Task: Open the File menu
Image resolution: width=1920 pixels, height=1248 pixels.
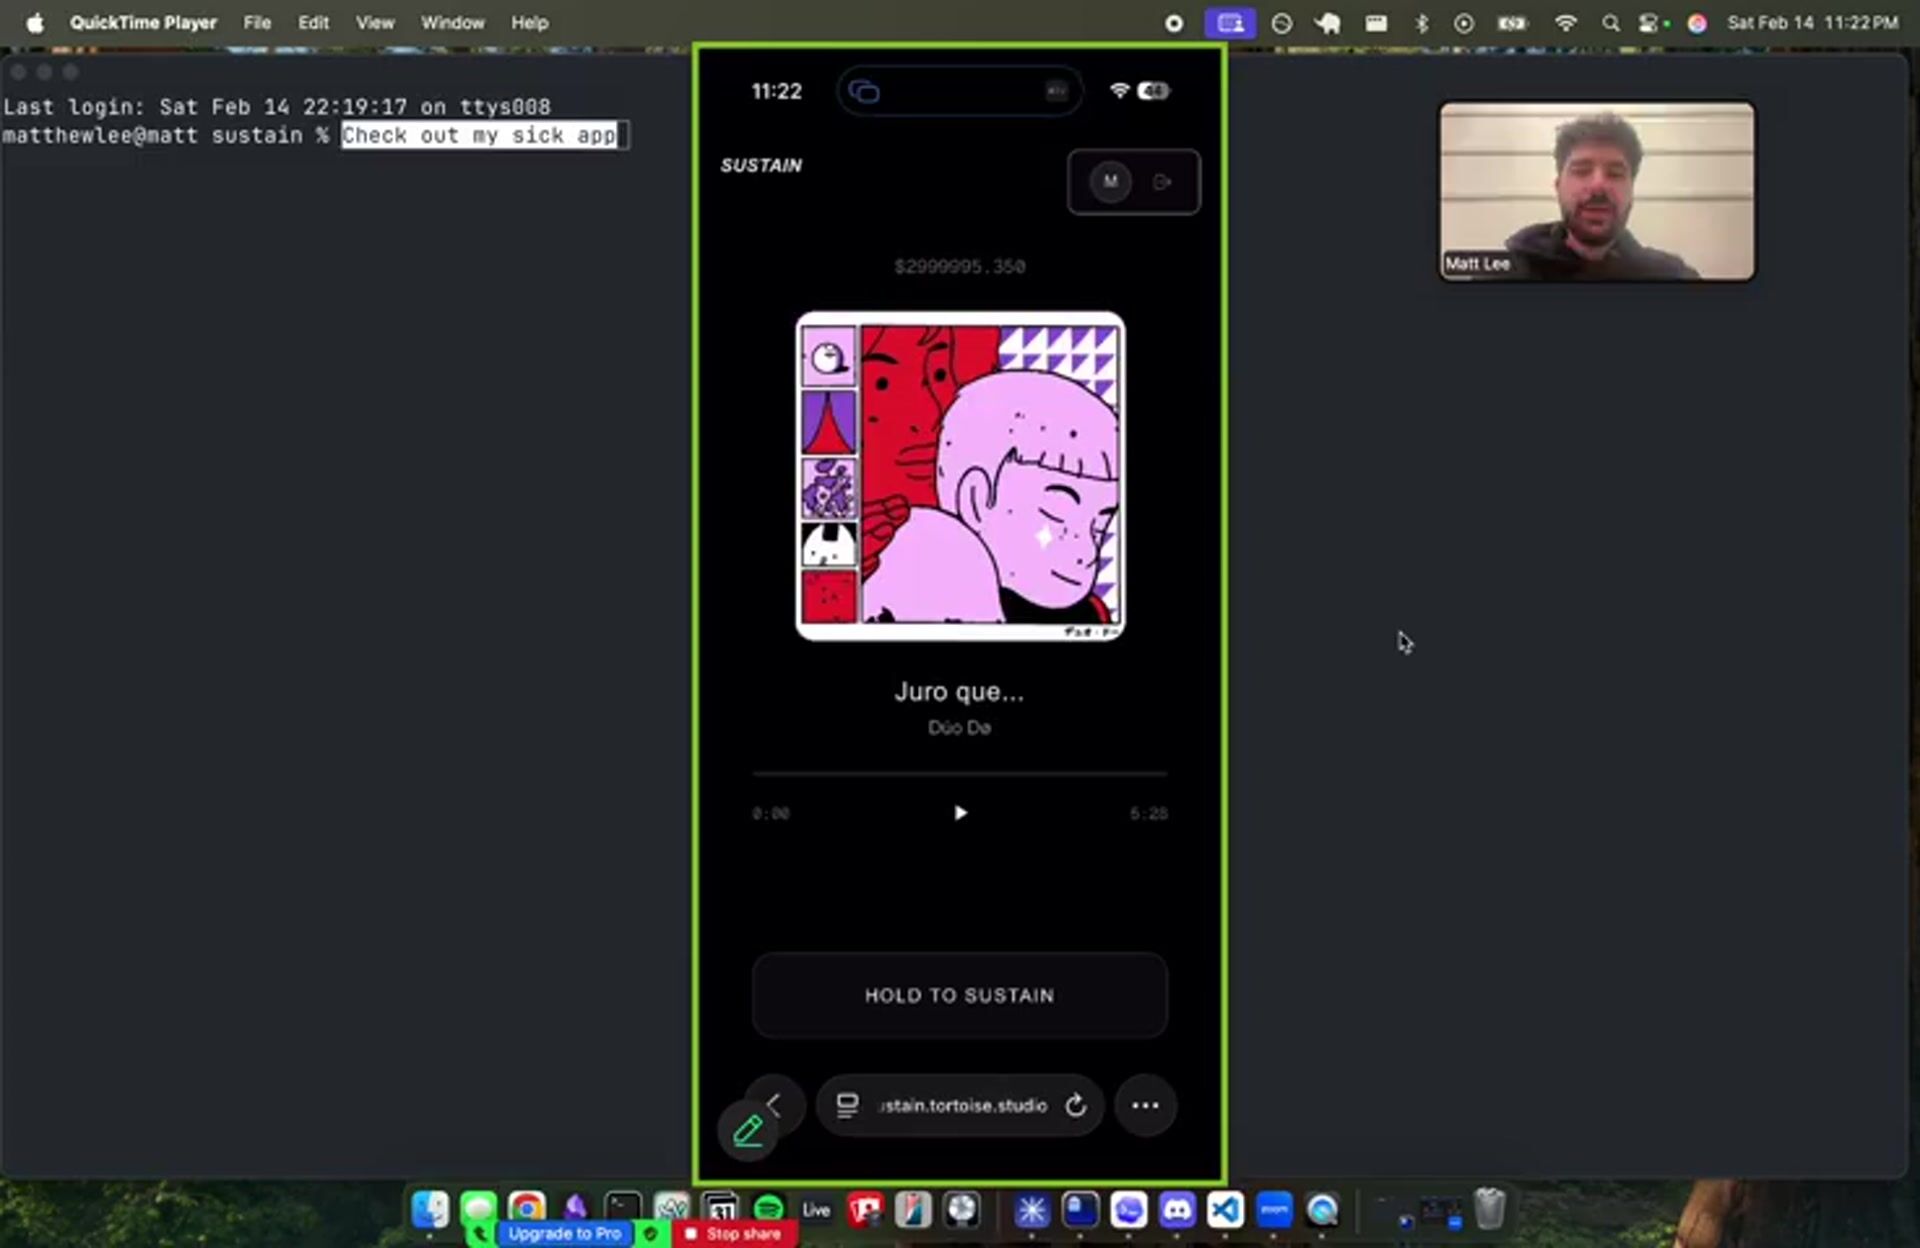Action: pyautogui.click(x=257, y=22)
